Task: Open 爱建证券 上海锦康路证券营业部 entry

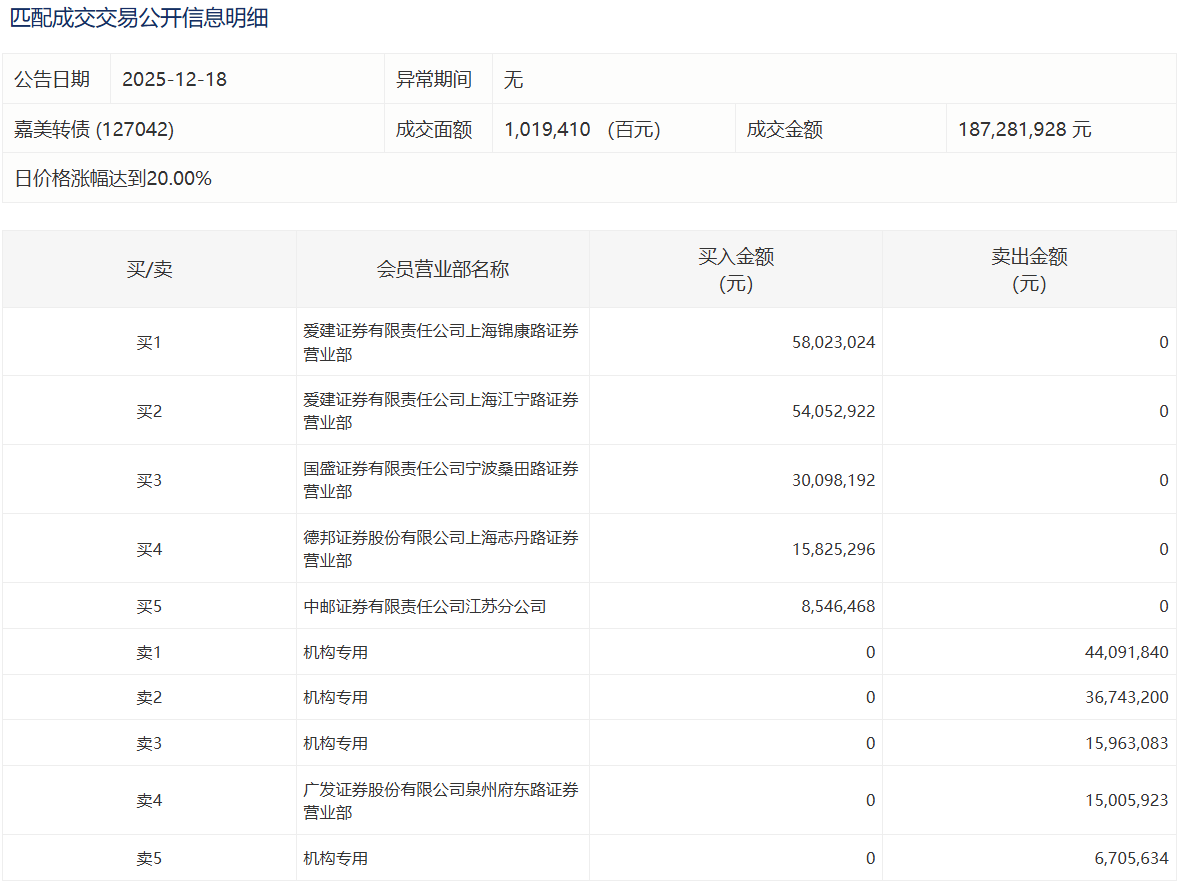Action: [x=440, y=342]
